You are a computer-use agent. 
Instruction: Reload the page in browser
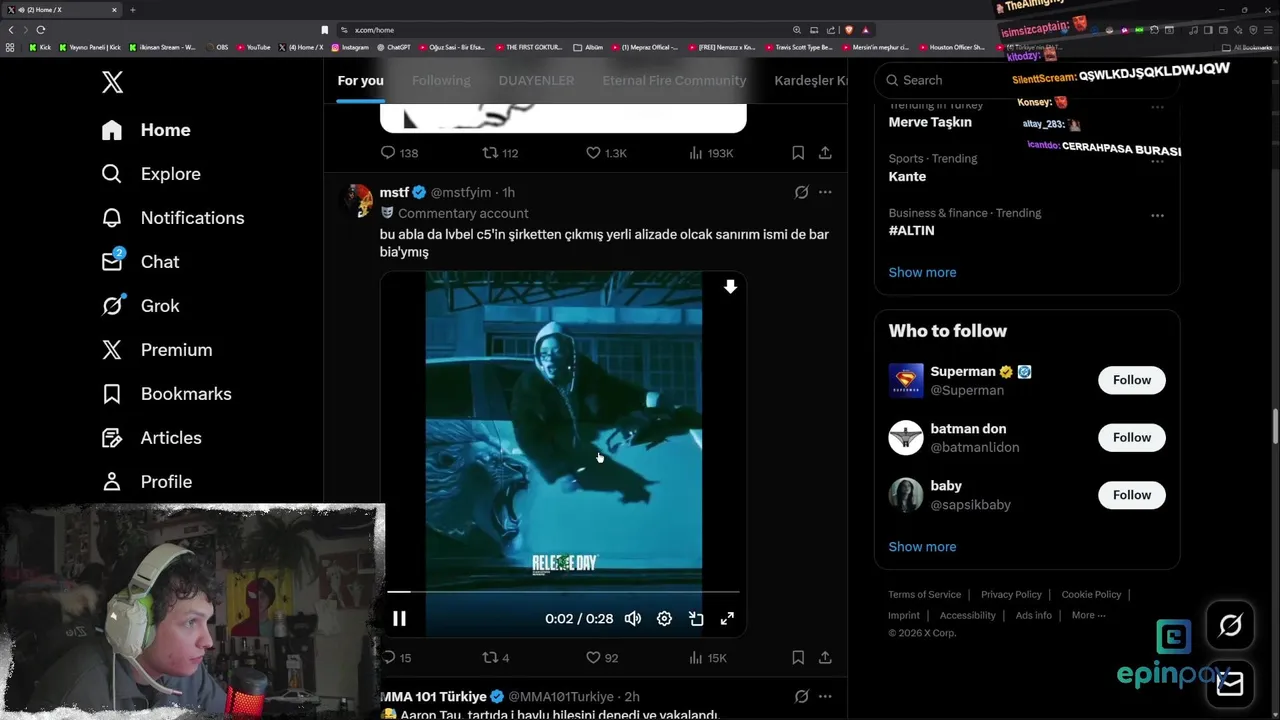(40, 30)
